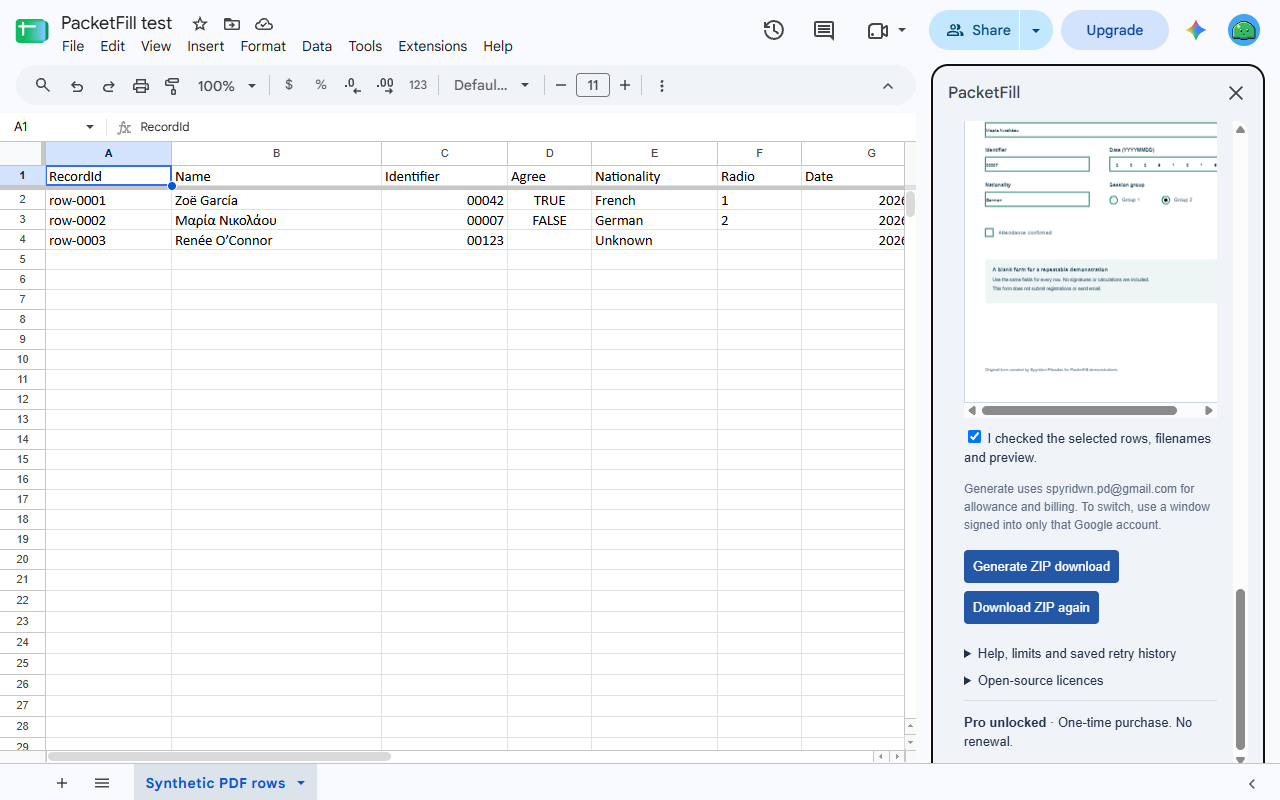
Task: Star the PacketFill test document
Action: tap(200, 24)
